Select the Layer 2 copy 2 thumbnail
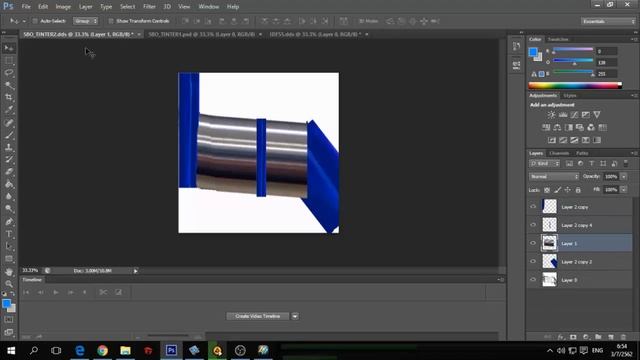The image size is (640, 360). point(549,262)
